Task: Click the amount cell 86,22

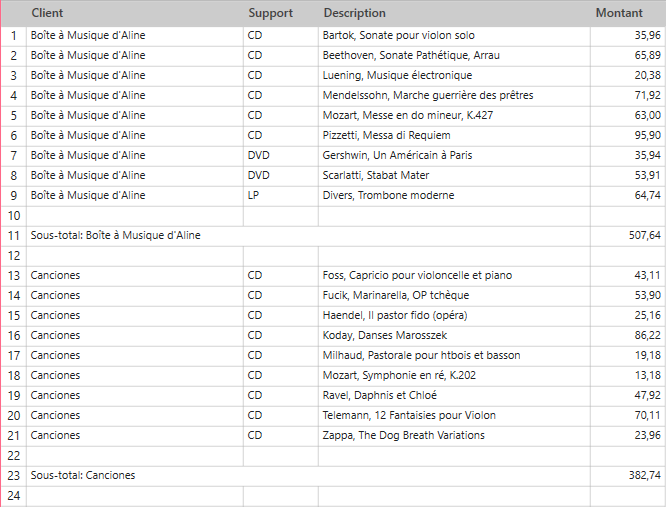Action: click(x=647, y=335)
